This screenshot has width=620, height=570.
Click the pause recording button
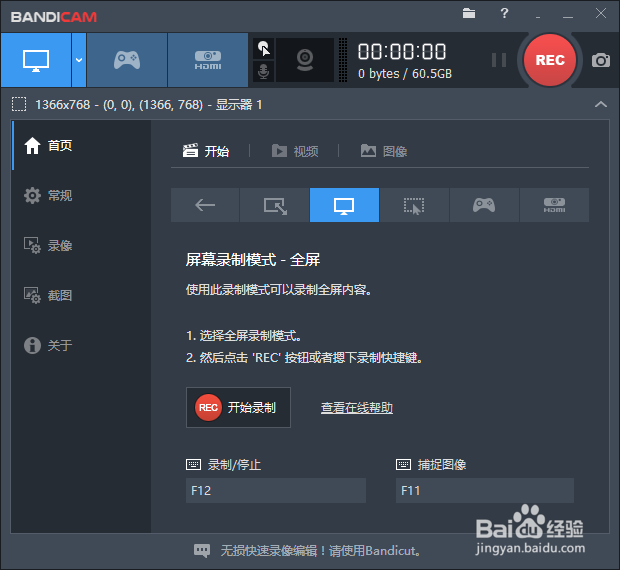point(499,60)
